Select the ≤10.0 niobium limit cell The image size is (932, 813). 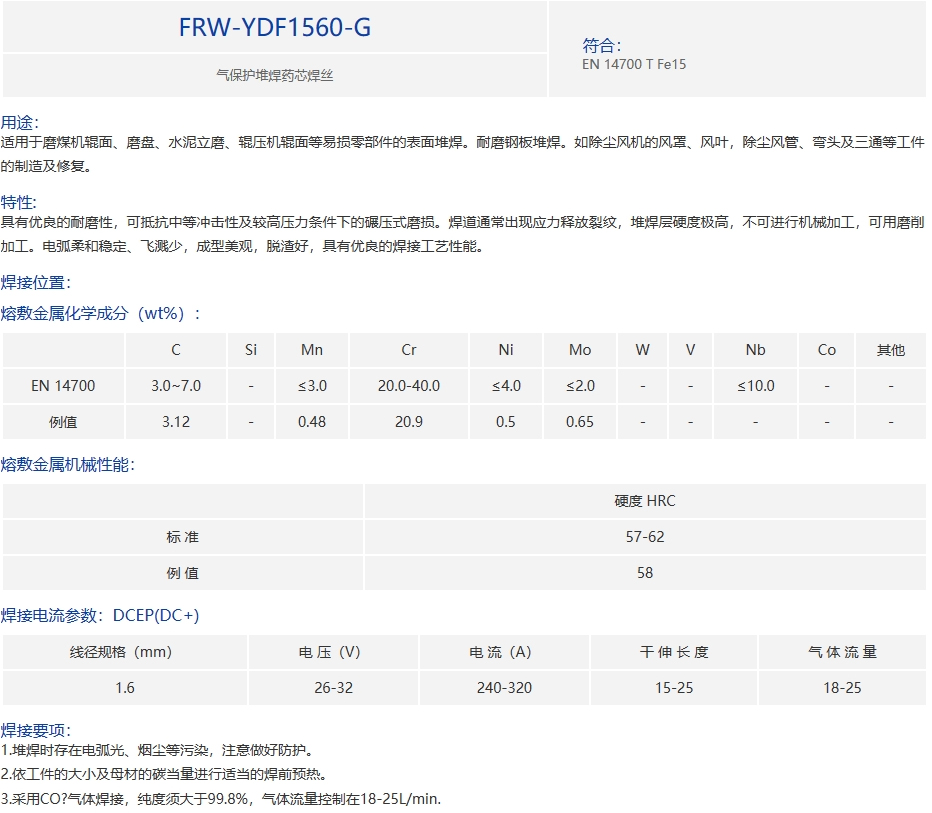(x=756, y=386)
